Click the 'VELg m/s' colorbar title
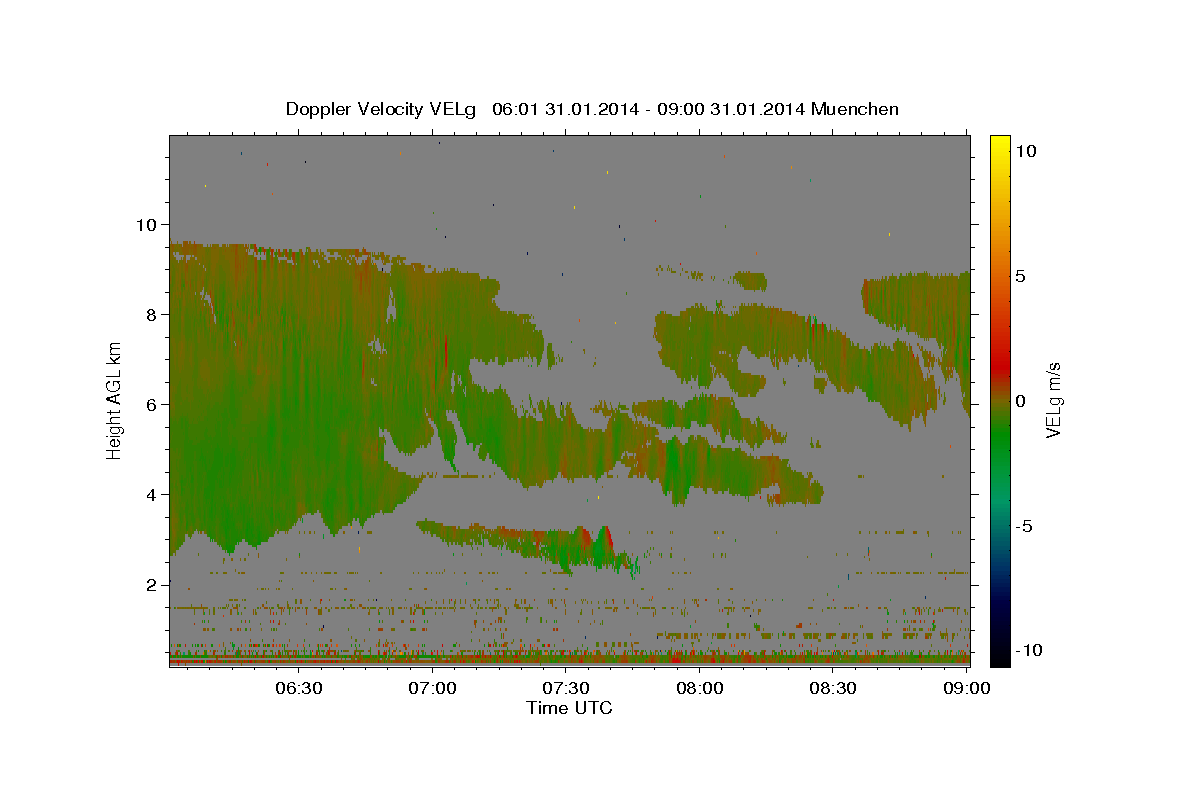1200x800 pixels. pos(1054,400)
